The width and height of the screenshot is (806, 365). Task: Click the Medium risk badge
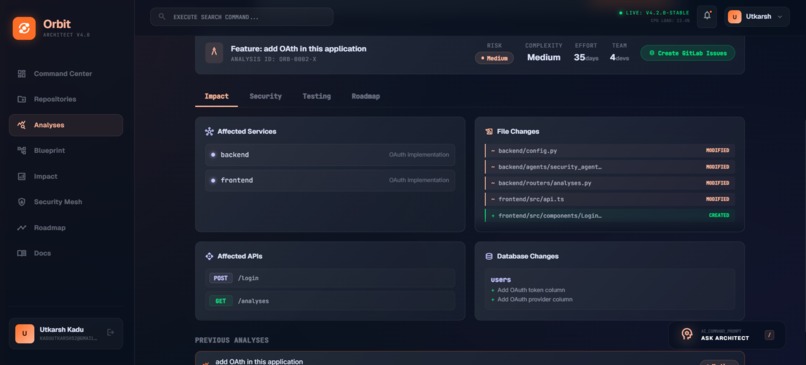(x=494, y=58)
